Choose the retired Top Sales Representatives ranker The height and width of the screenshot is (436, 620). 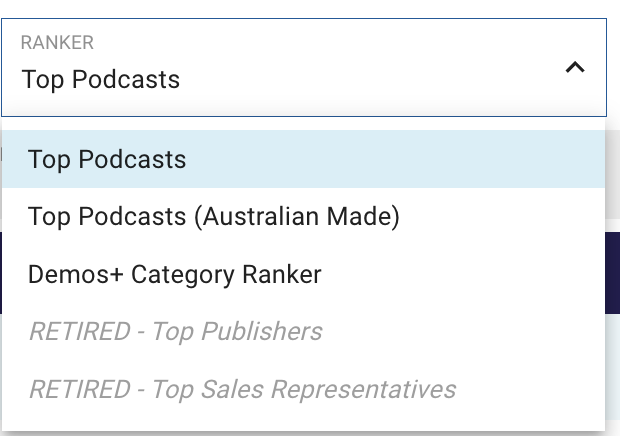coord(242,389)
